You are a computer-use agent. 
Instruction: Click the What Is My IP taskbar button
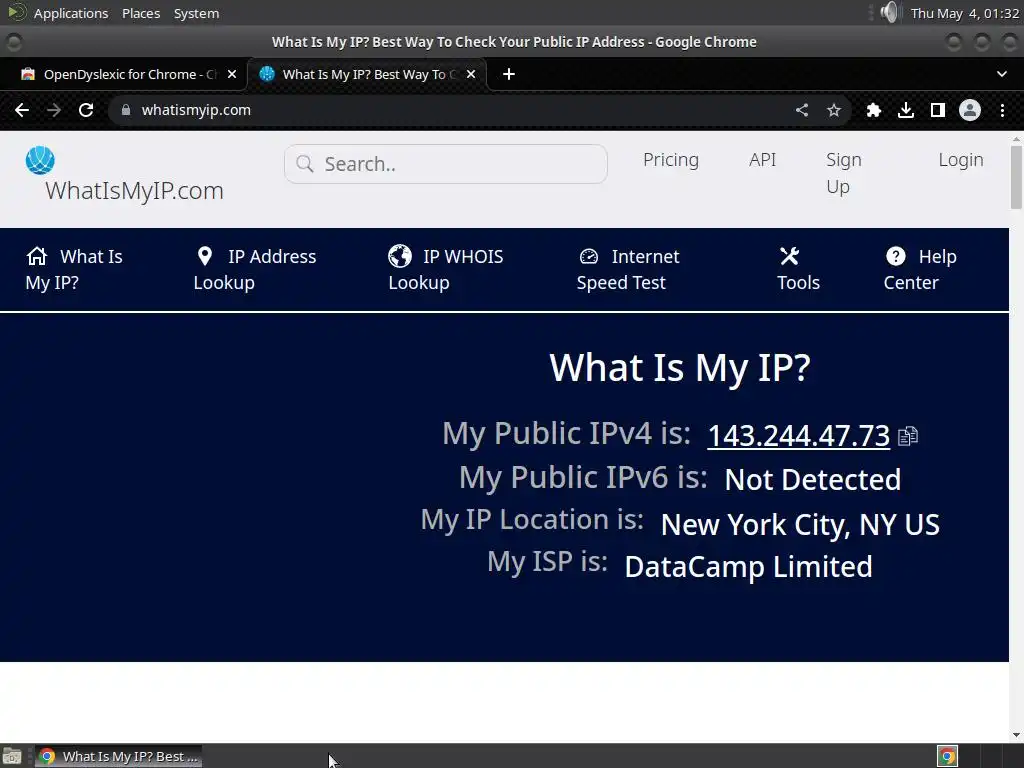118,756
